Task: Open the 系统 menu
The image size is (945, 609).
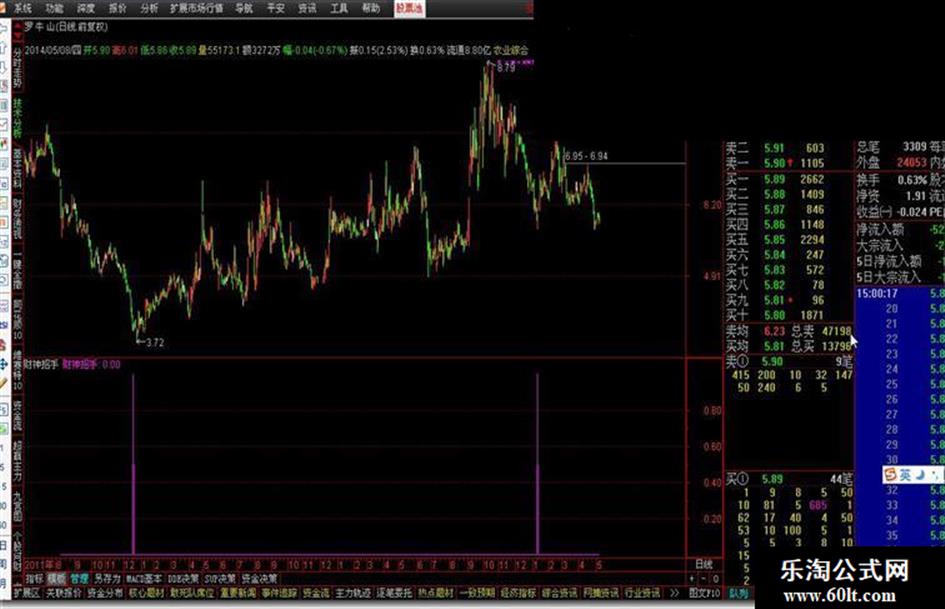Action: click(22, 7)
